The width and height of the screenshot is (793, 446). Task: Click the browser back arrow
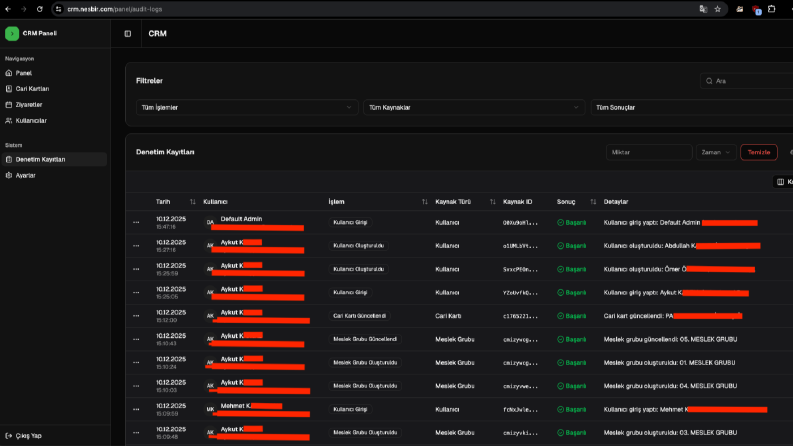click(x=8, y=9)
